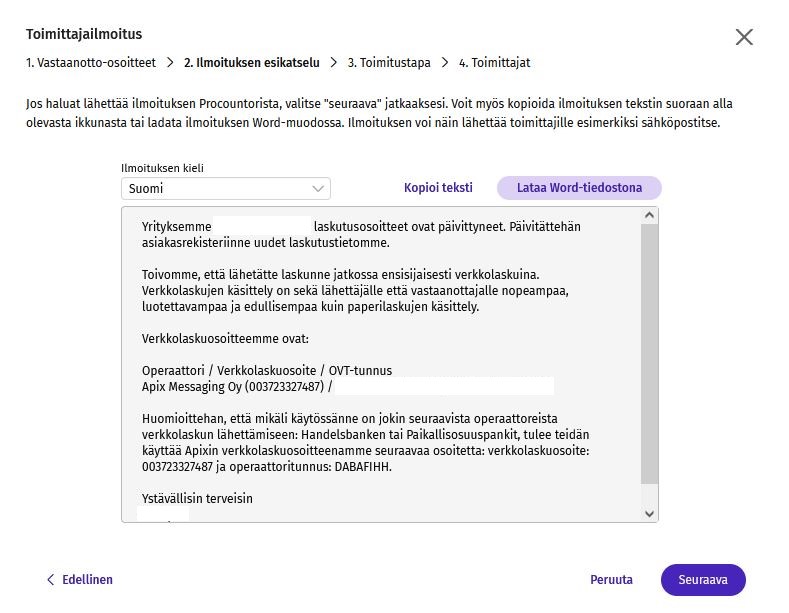Click the chevron before Toimittajat step
789x613 pixels.
(x=445, y=63)
